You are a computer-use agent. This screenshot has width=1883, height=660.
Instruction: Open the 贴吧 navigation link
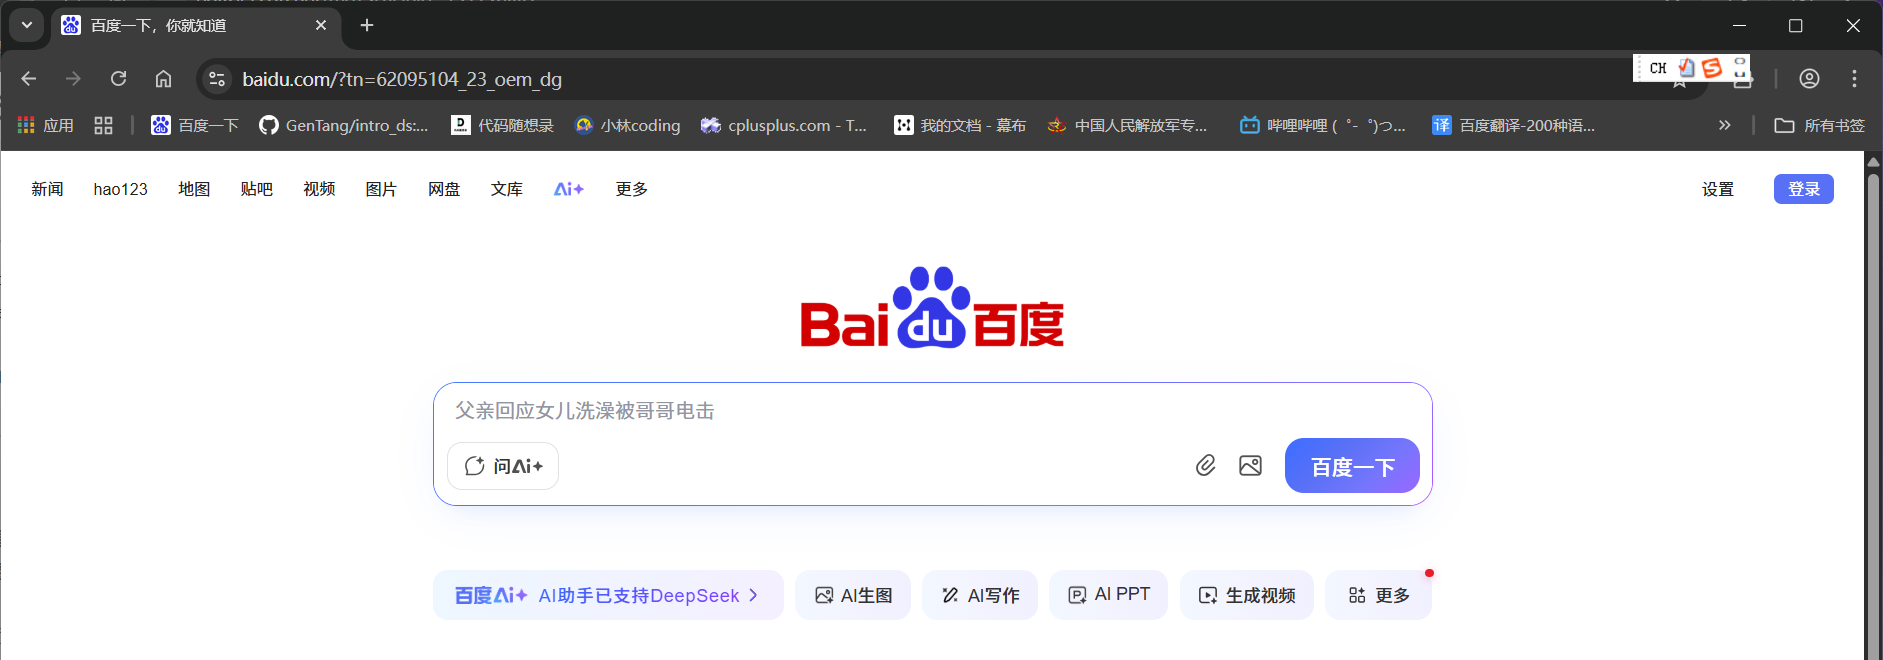click(256, 189)
